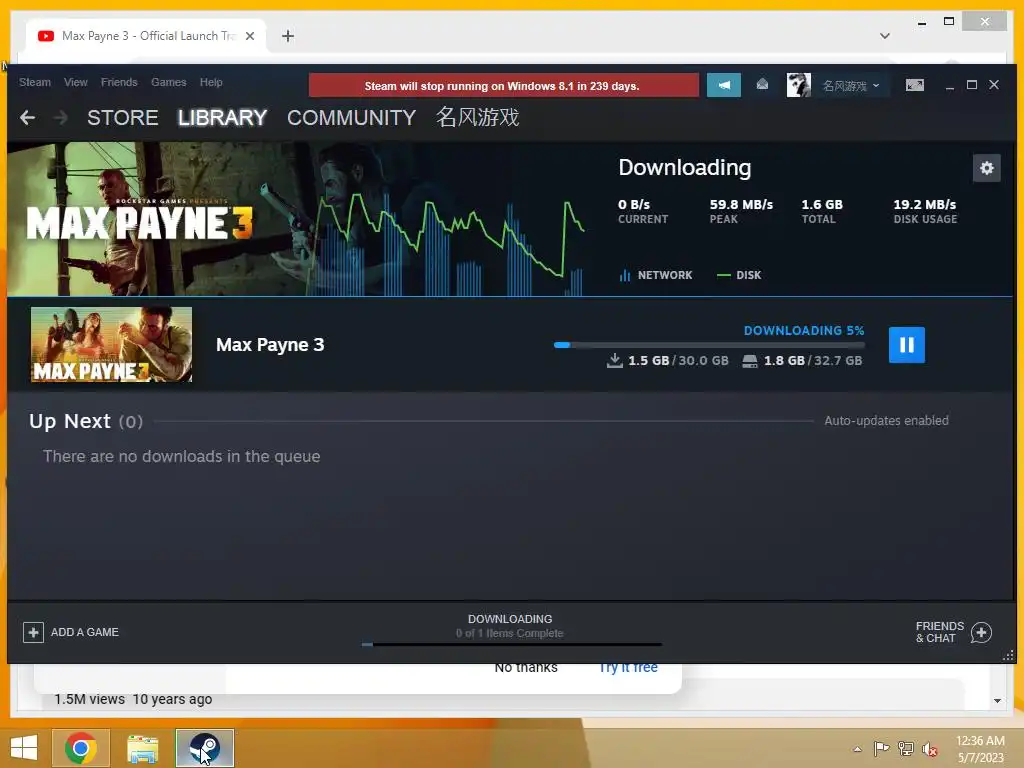Screen dimensions: 1024x768
Task: Open the Friends menu
Action: (119, 82)
